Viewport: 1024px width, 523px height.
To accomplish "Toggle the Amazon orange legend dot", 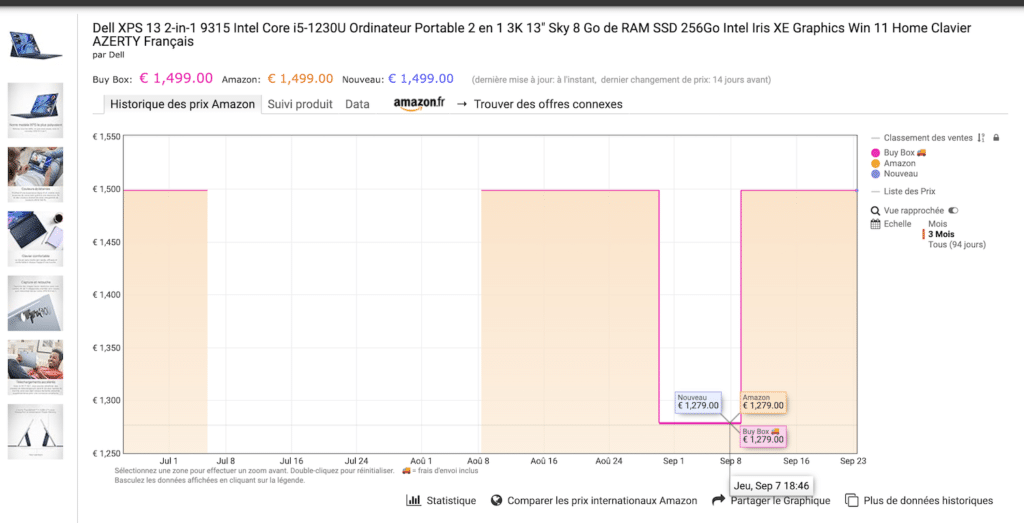I will point(875,163).
